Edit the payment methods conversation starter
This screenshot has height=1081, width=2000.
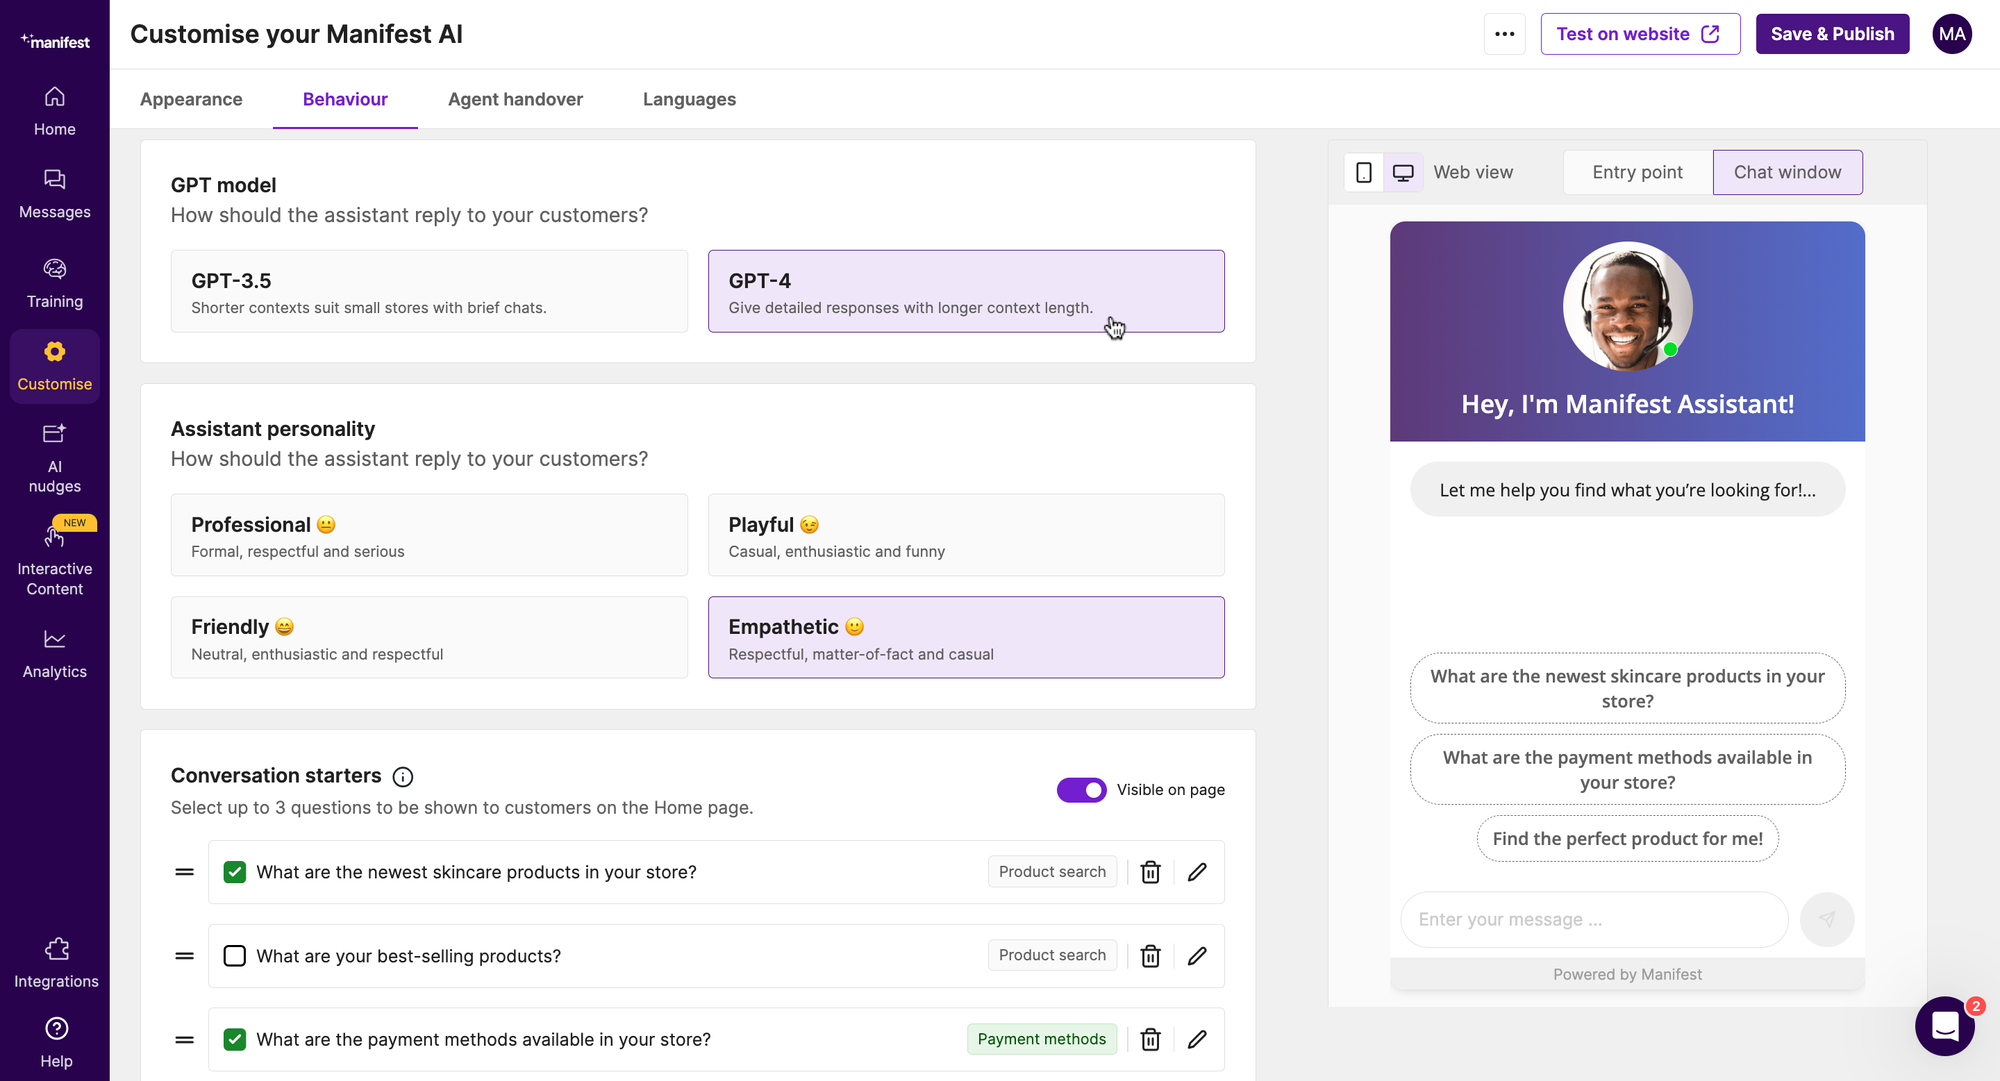click(1197, 1039)
